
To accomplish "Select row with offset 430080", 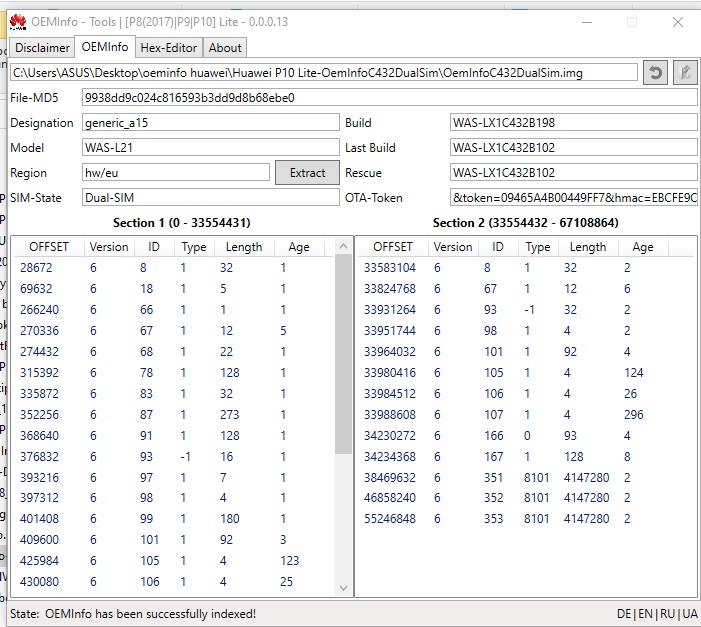I will coord(173,581).
